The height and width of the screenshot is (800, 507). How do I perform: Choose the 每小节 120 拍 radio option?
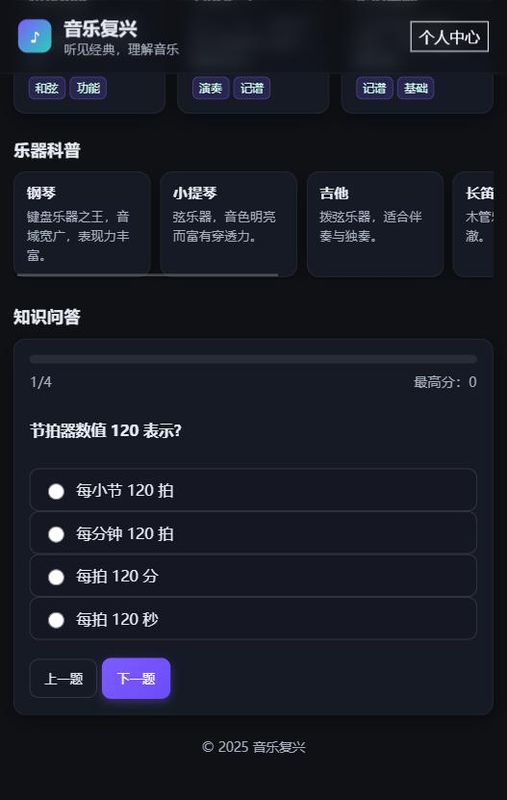coord(253,490)
